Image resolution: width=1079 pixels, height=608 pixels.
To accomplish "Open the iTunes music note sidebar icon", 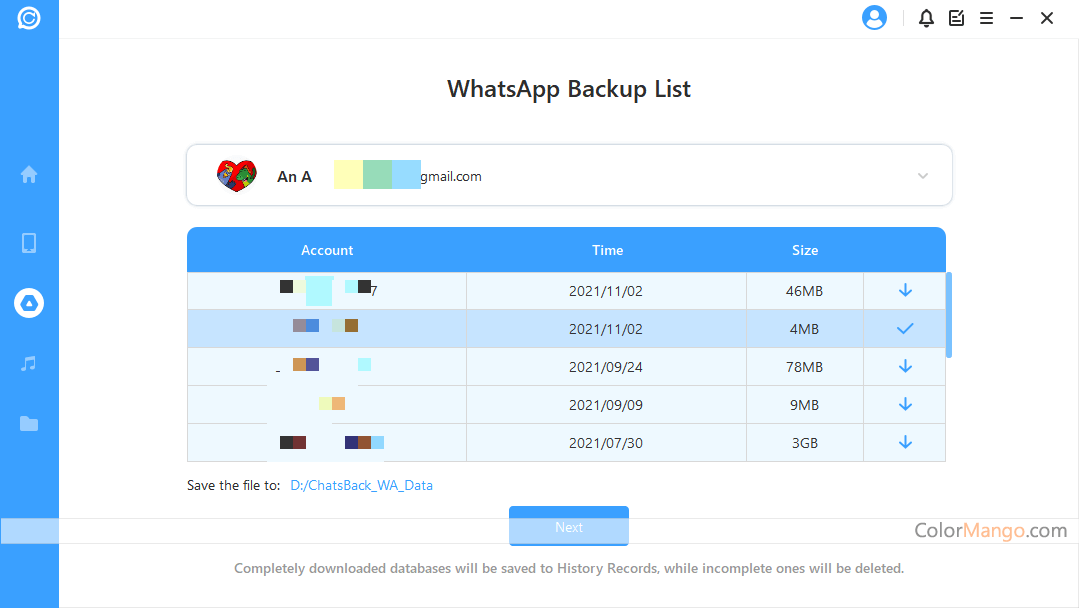I will pos(29,363).
